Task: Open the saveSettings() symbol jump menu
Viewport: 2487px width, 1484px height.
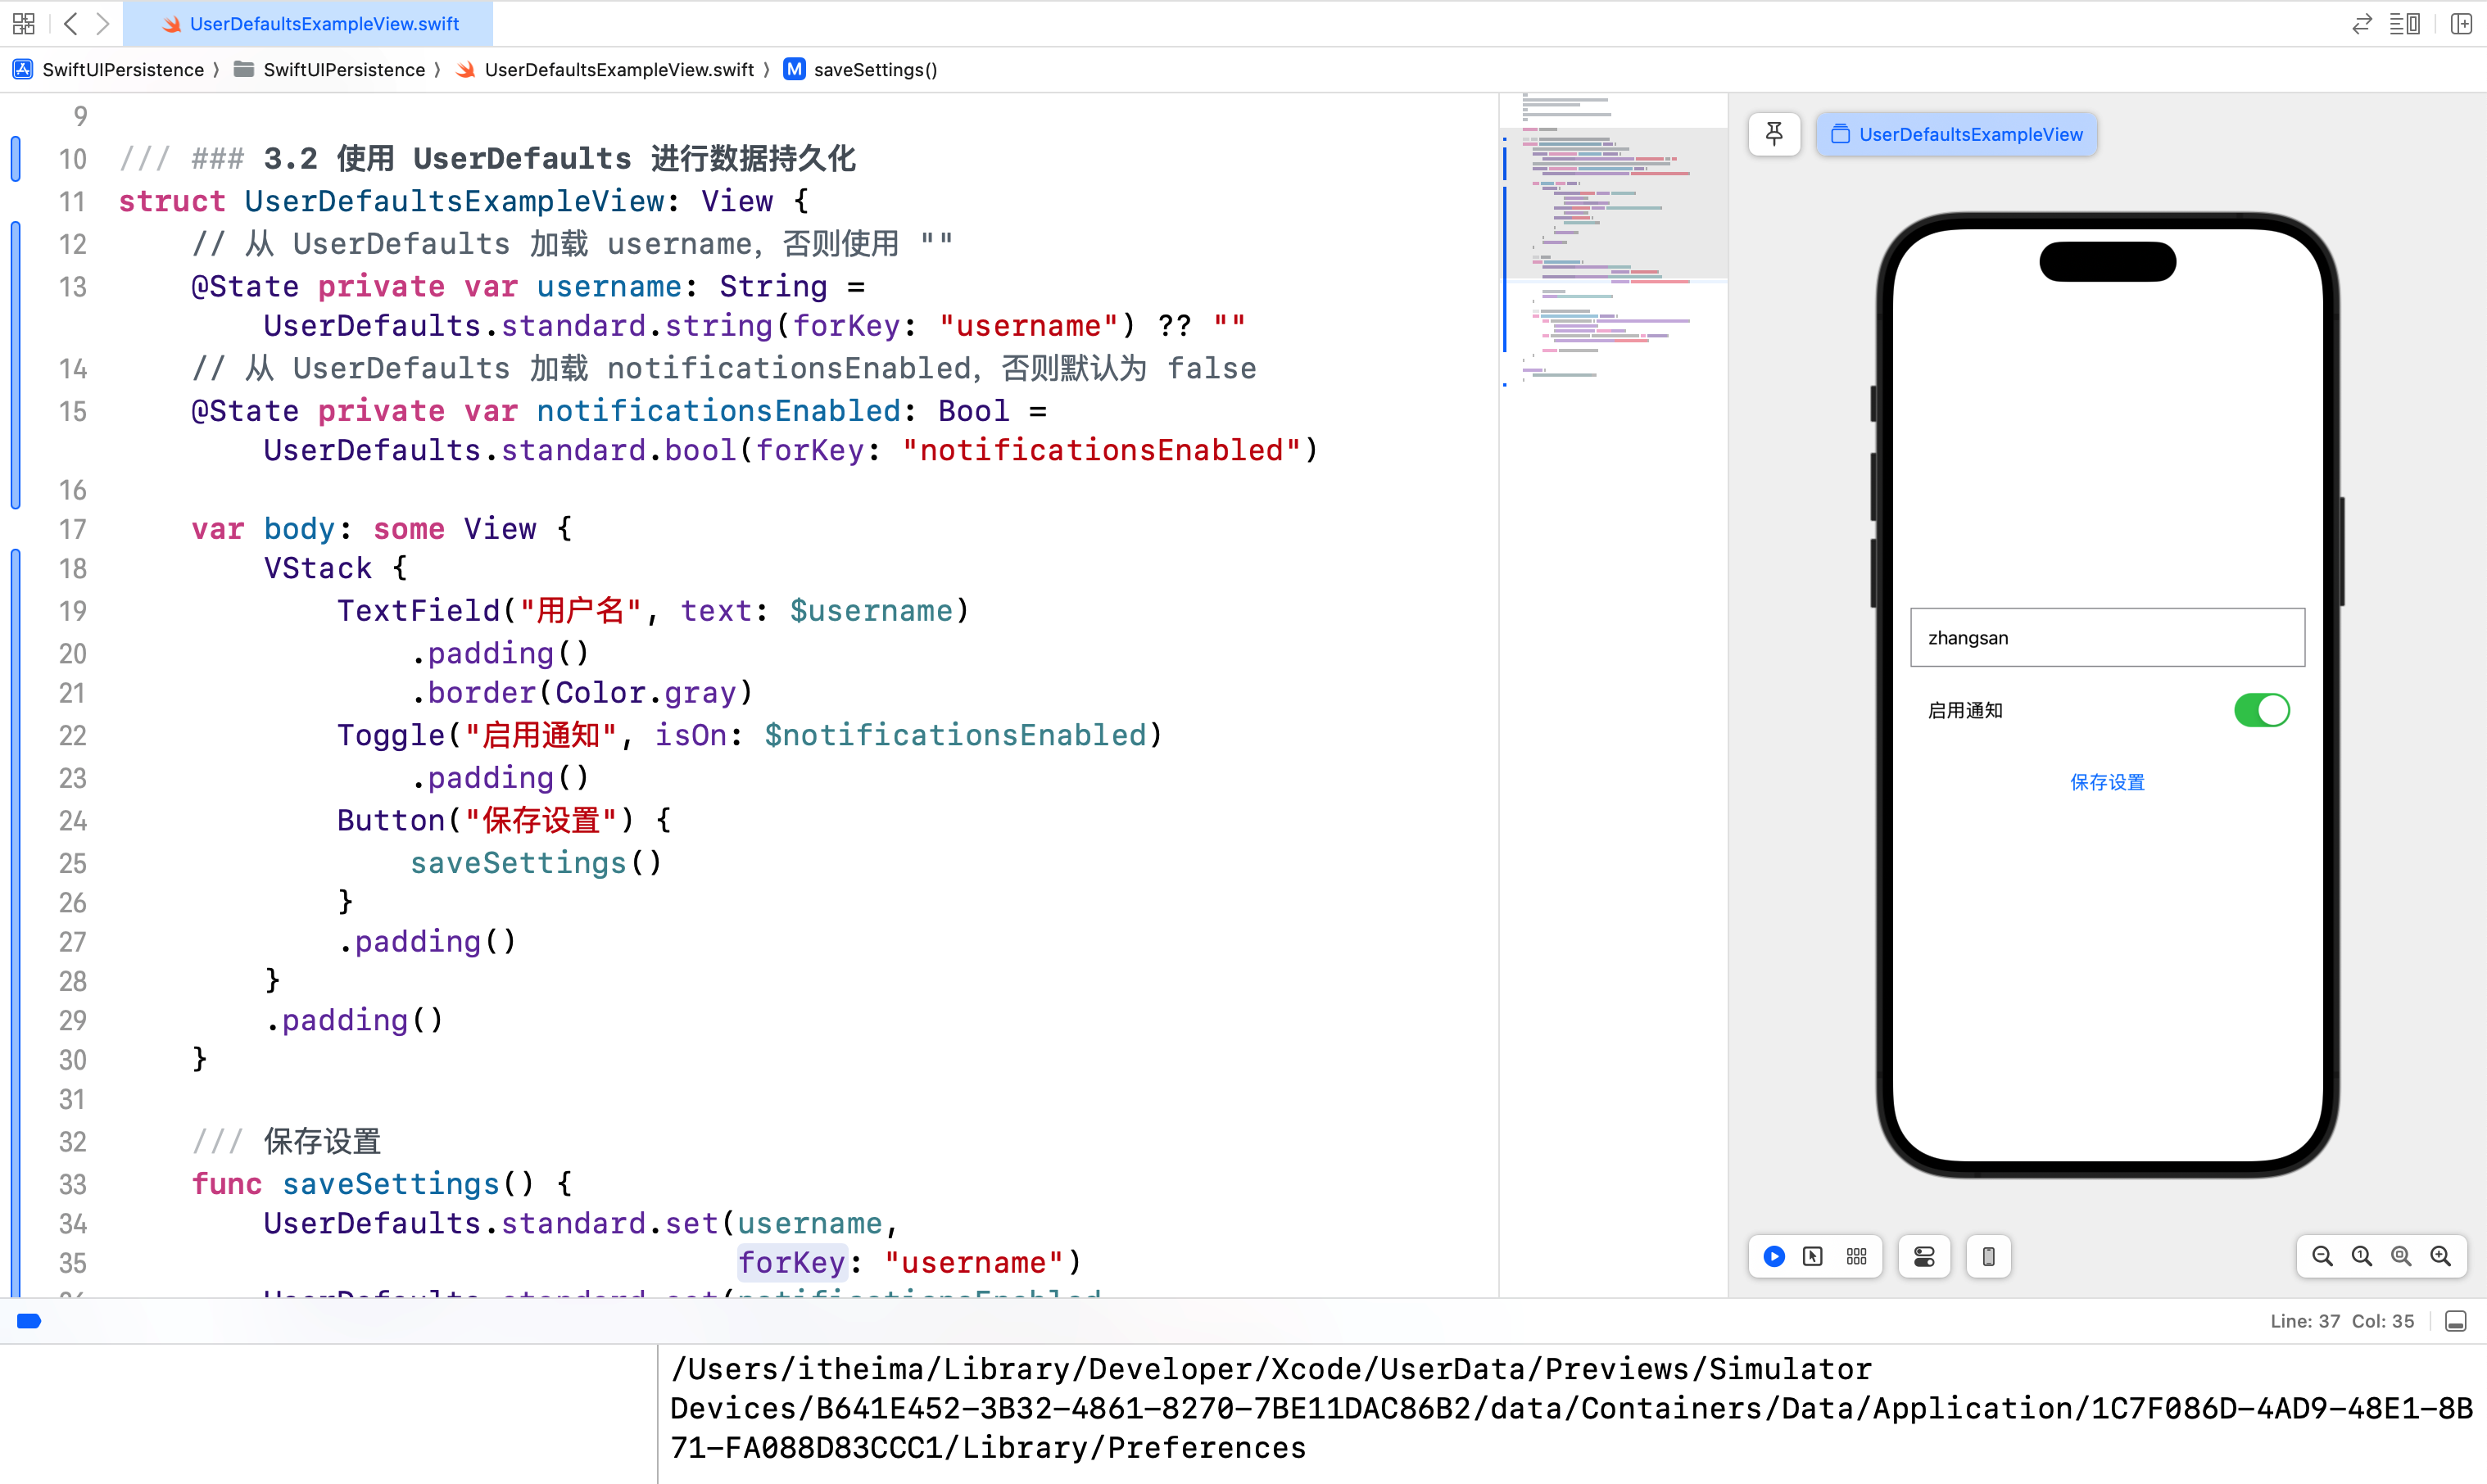Action: point(861,69)
